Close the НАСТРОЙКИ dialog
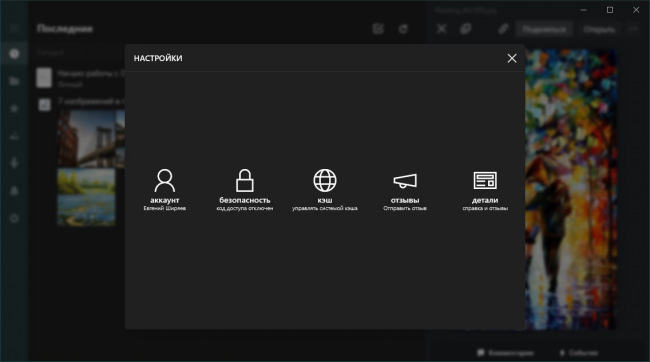The image size is (650, 362). click(512, 58)
